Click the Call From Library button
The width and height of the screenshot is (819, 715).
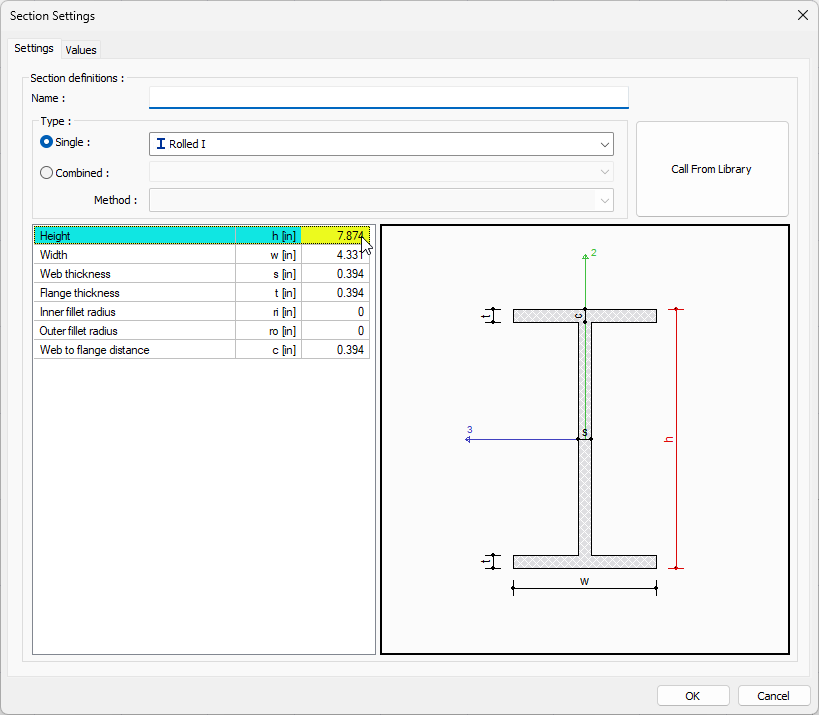coord(711,168)
